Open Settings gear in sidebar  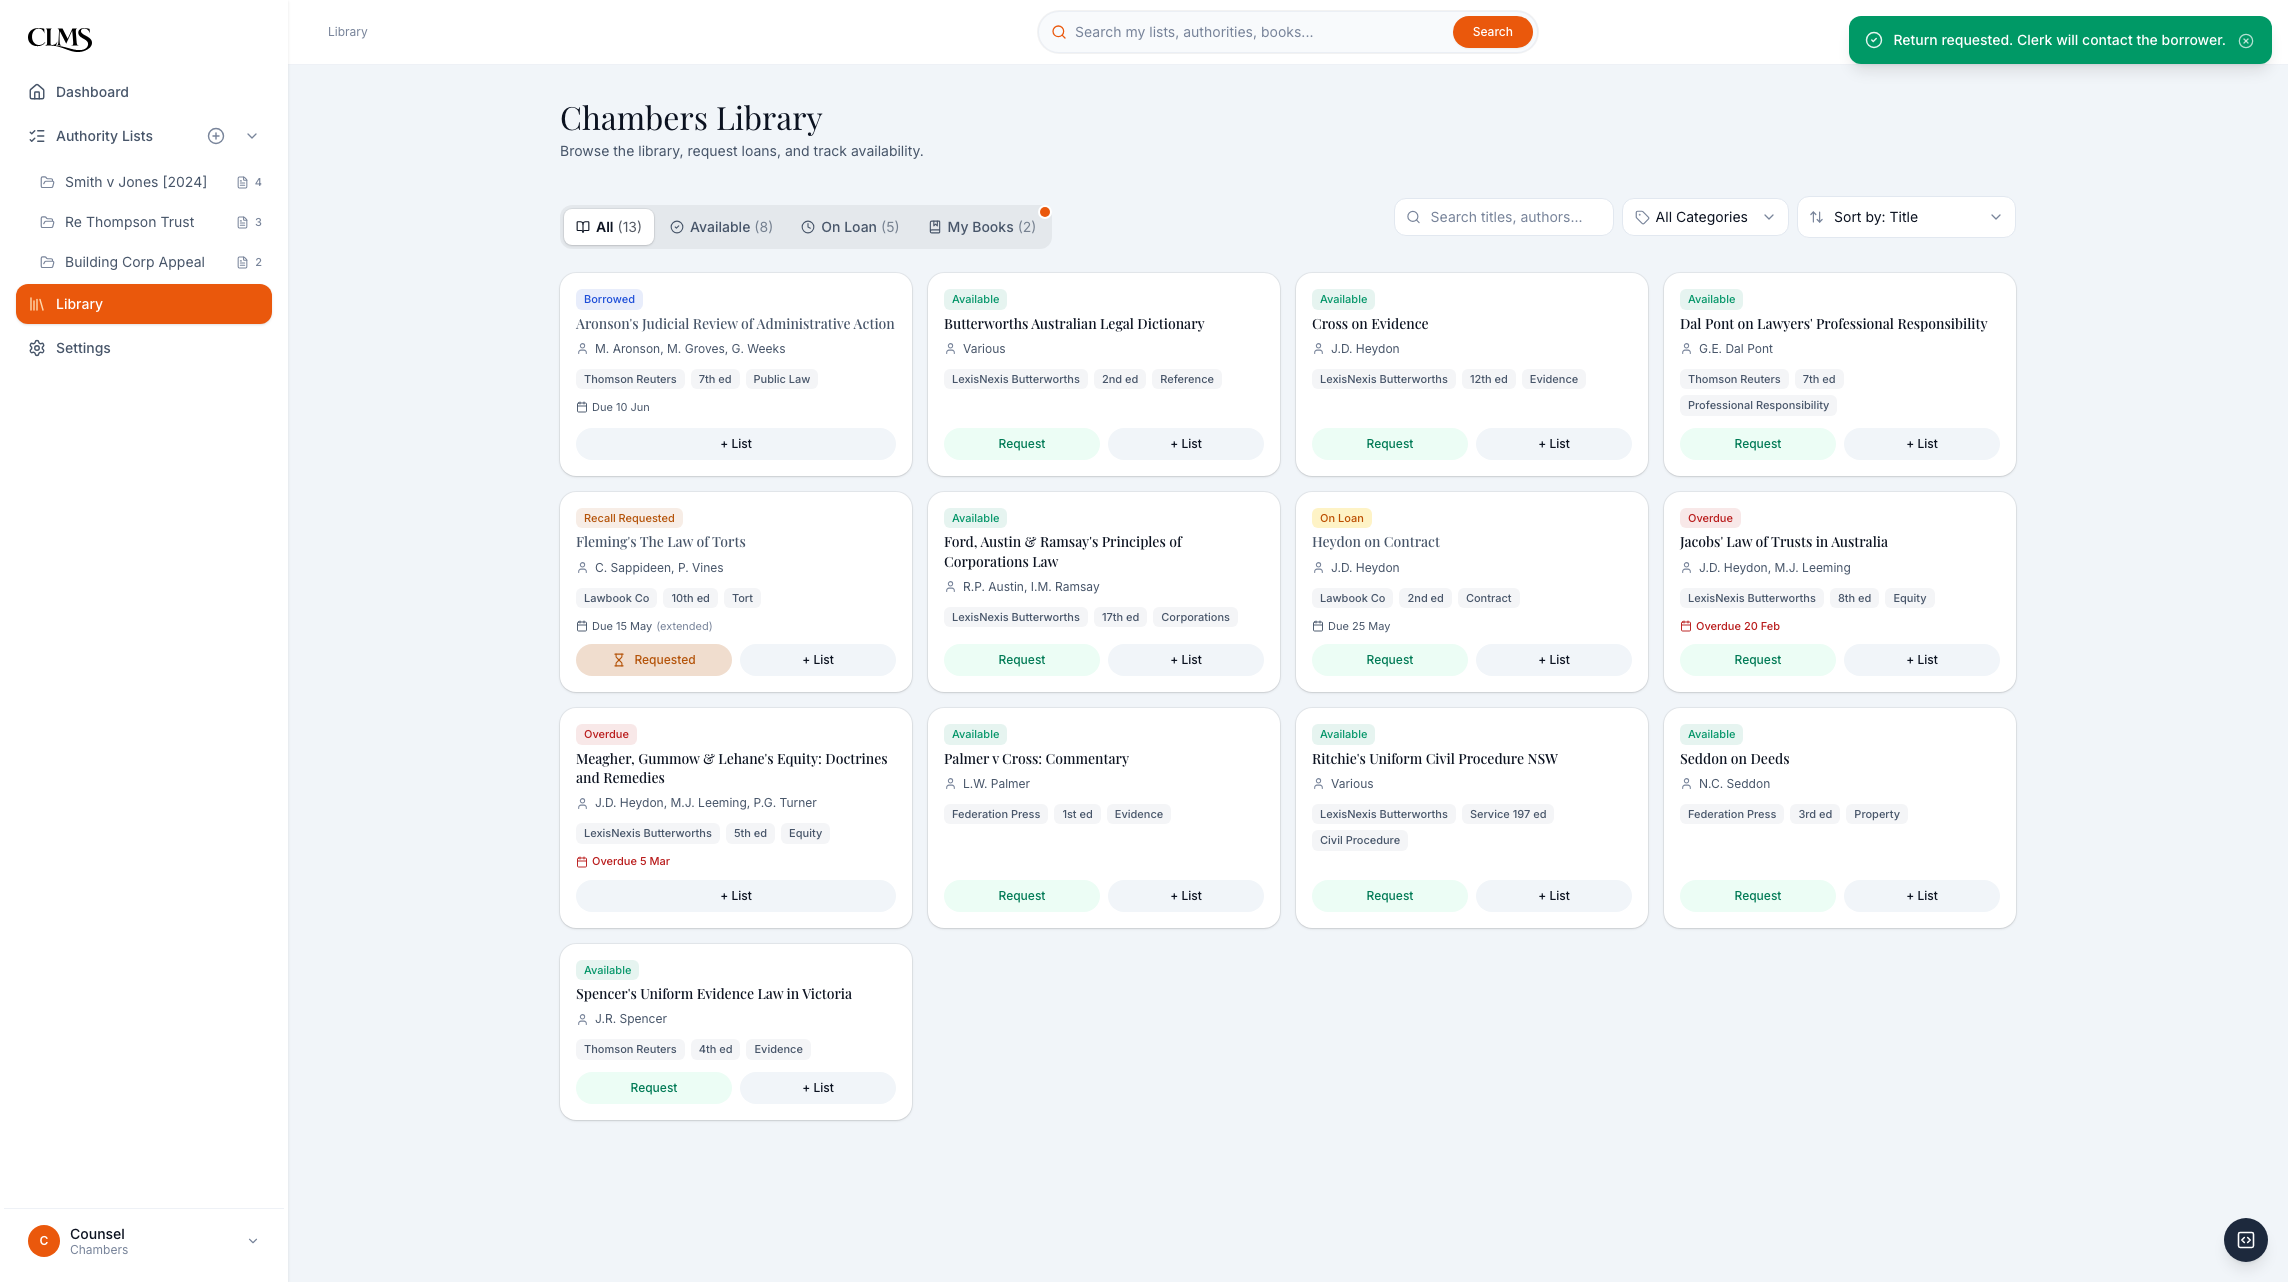[x=37, y=348]
